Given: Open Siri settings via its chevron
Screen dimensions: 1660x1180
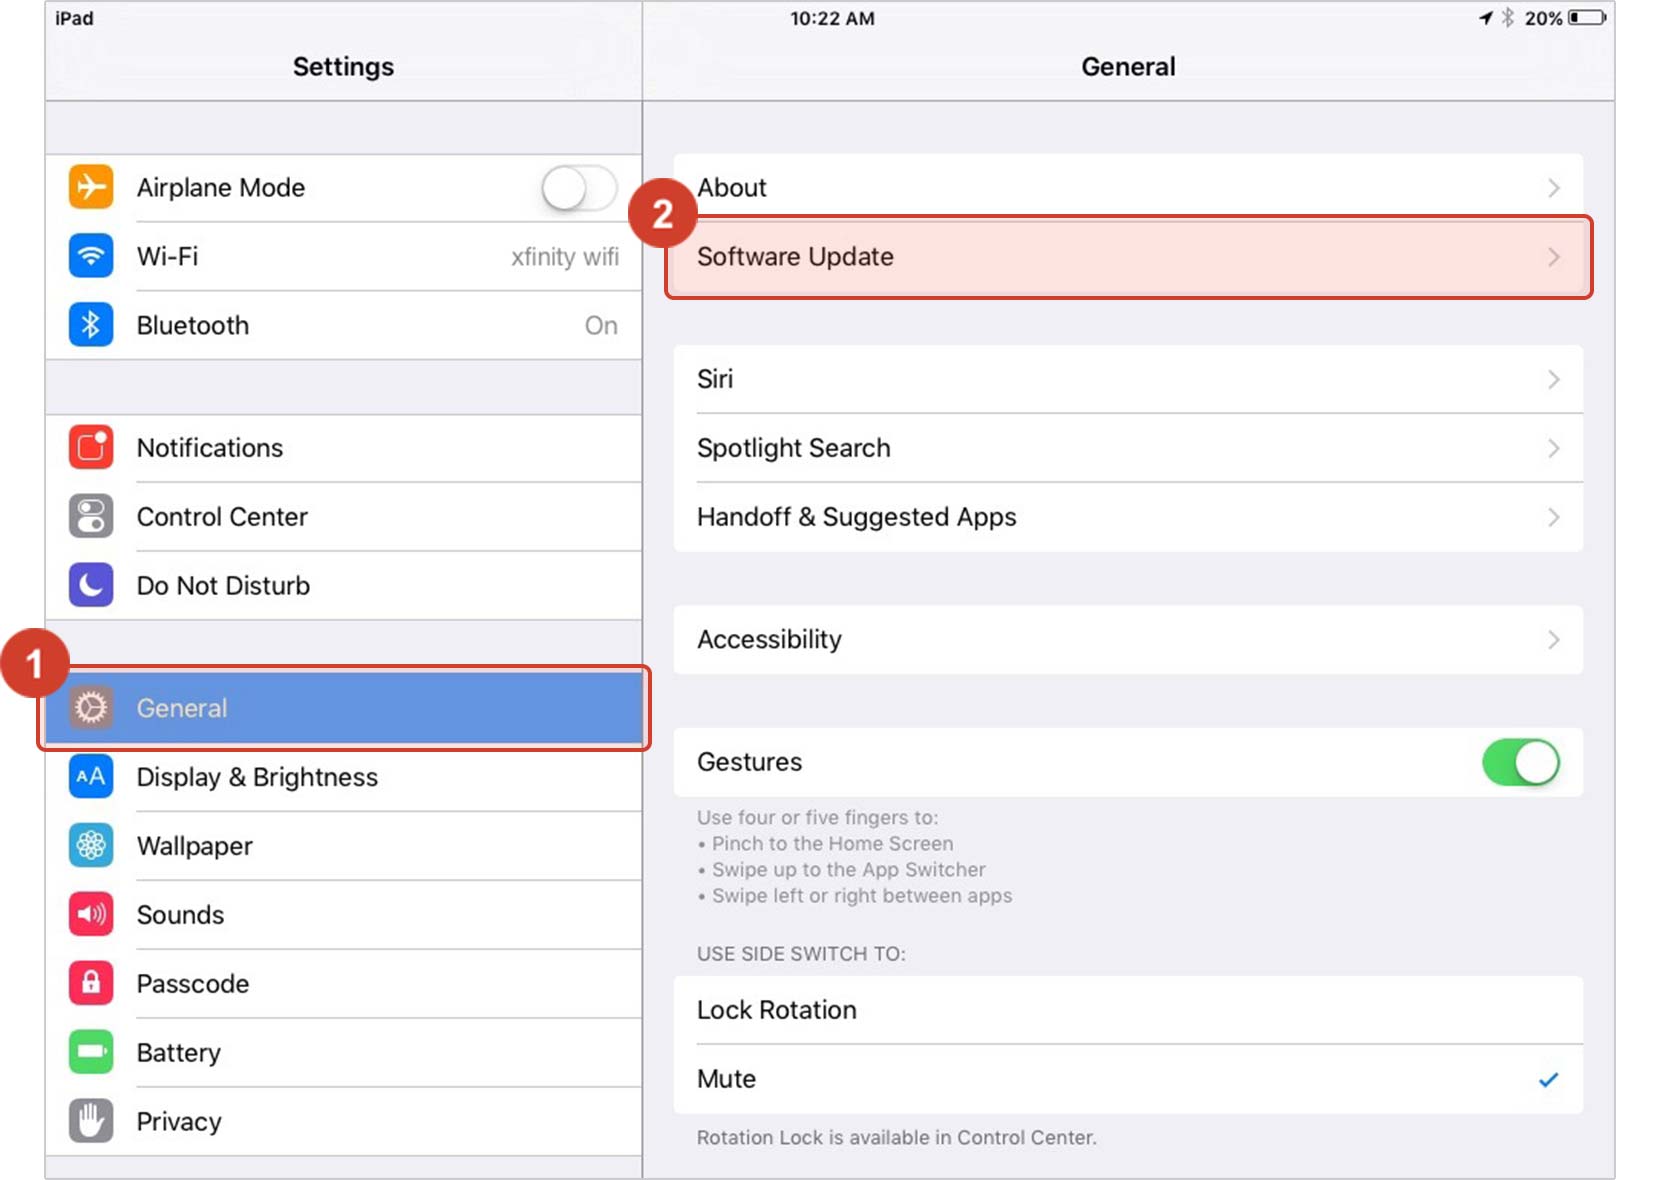Looking at the screenshot, I should pos(1553,379).
